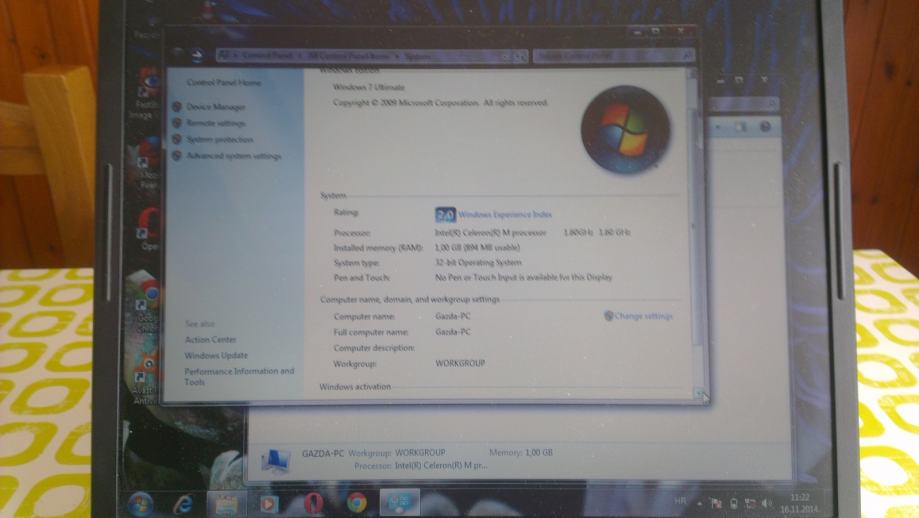Image resolution: width=919 pixels, height=518 pixels.
Task: Open Action Center under See also
Action: coord(210,340)
